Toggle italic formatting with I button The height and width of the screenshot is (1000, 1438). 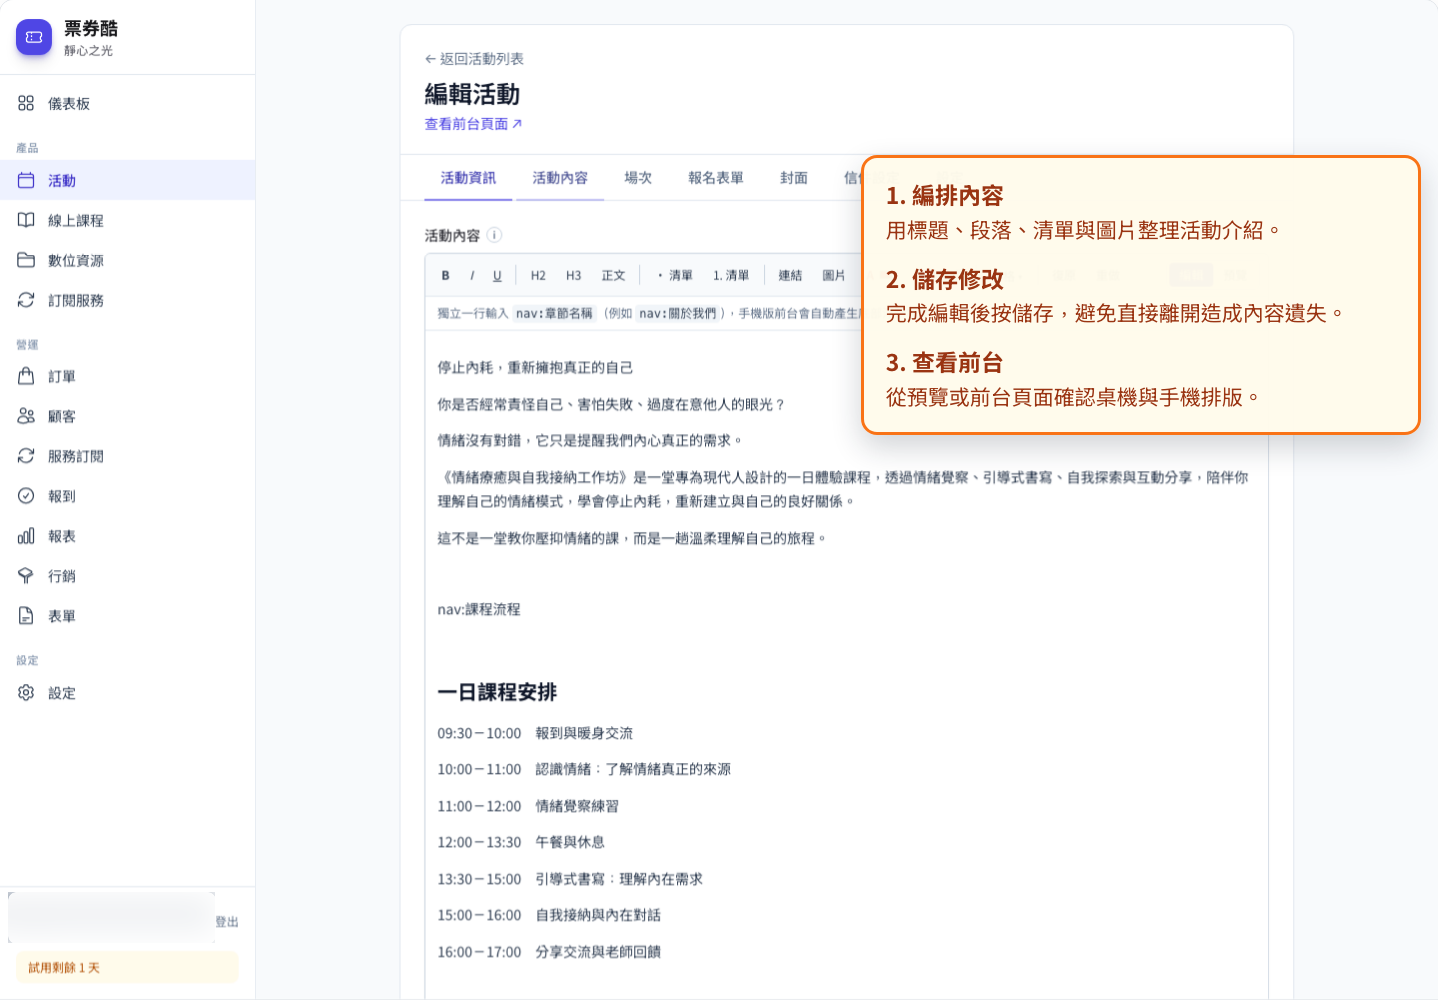tap(472, 275)
